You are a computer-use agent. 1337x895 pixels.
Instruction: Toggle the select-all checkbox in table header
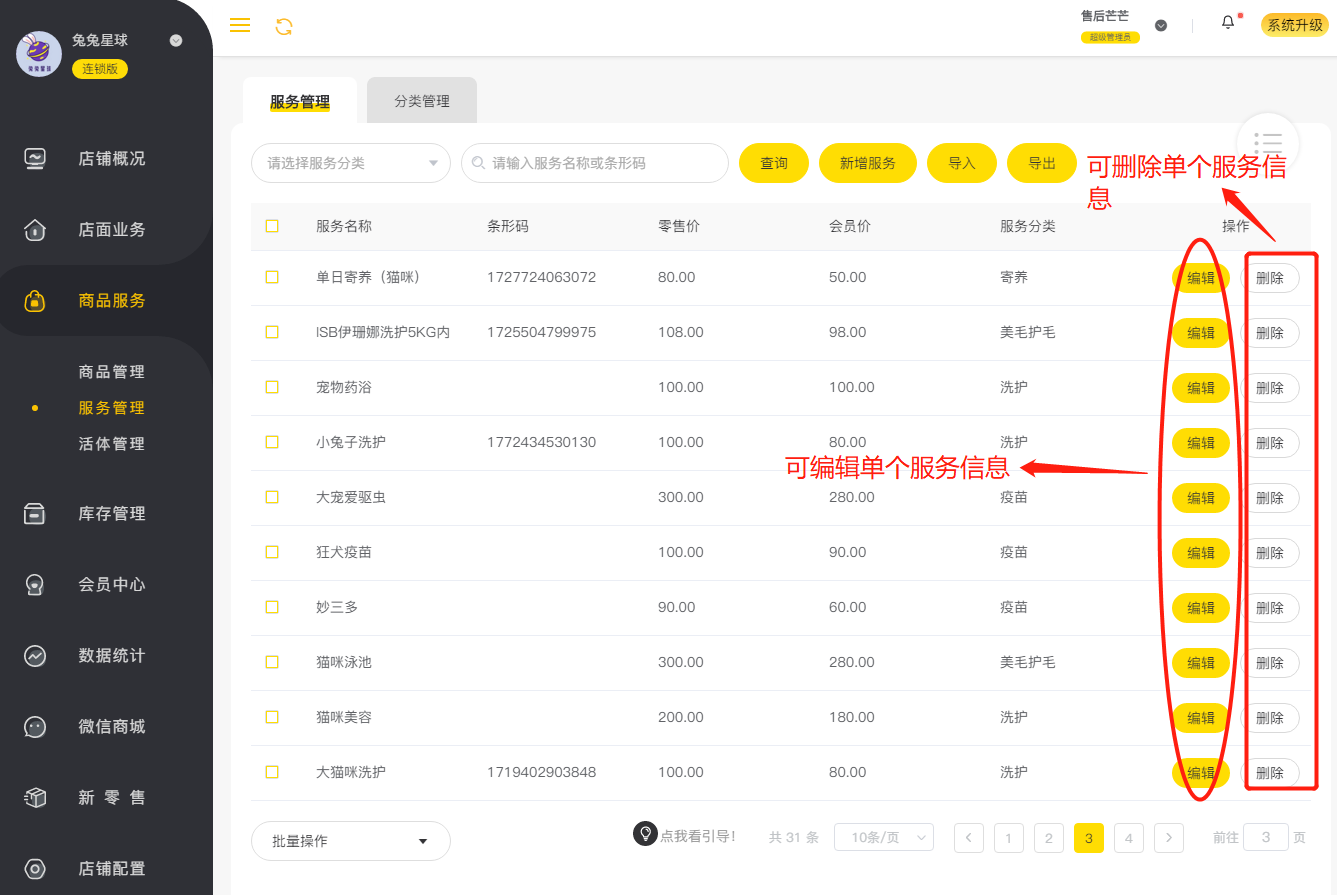[x=272, y=226]
